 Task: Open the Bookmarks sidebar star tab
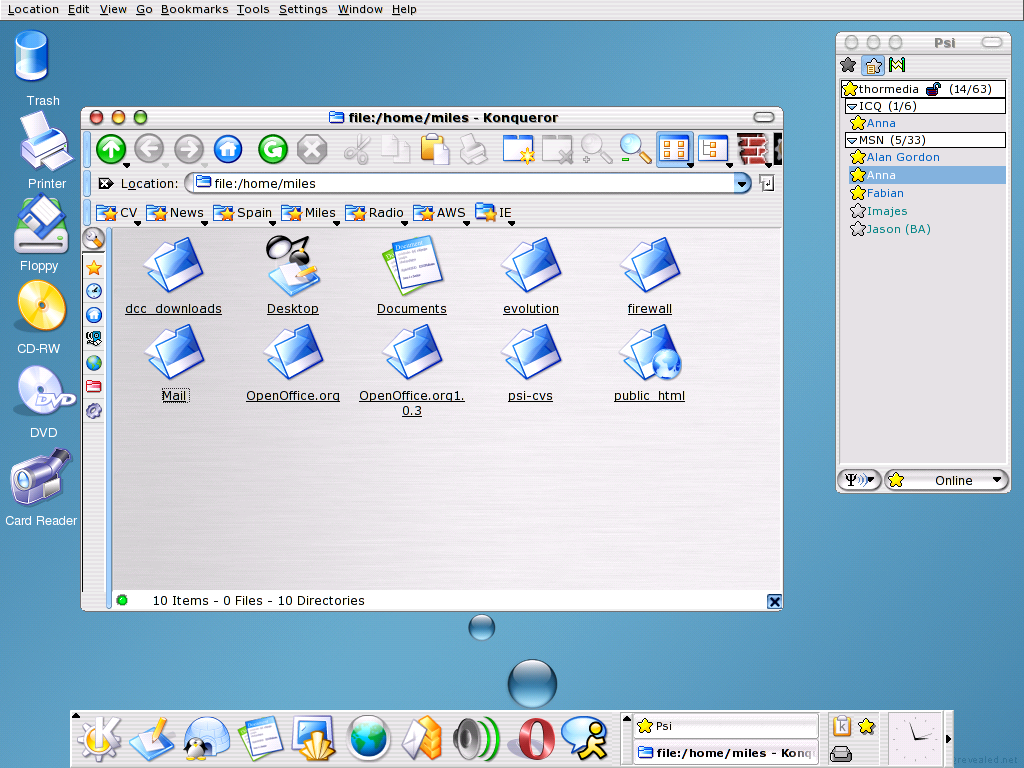[94, 268]
